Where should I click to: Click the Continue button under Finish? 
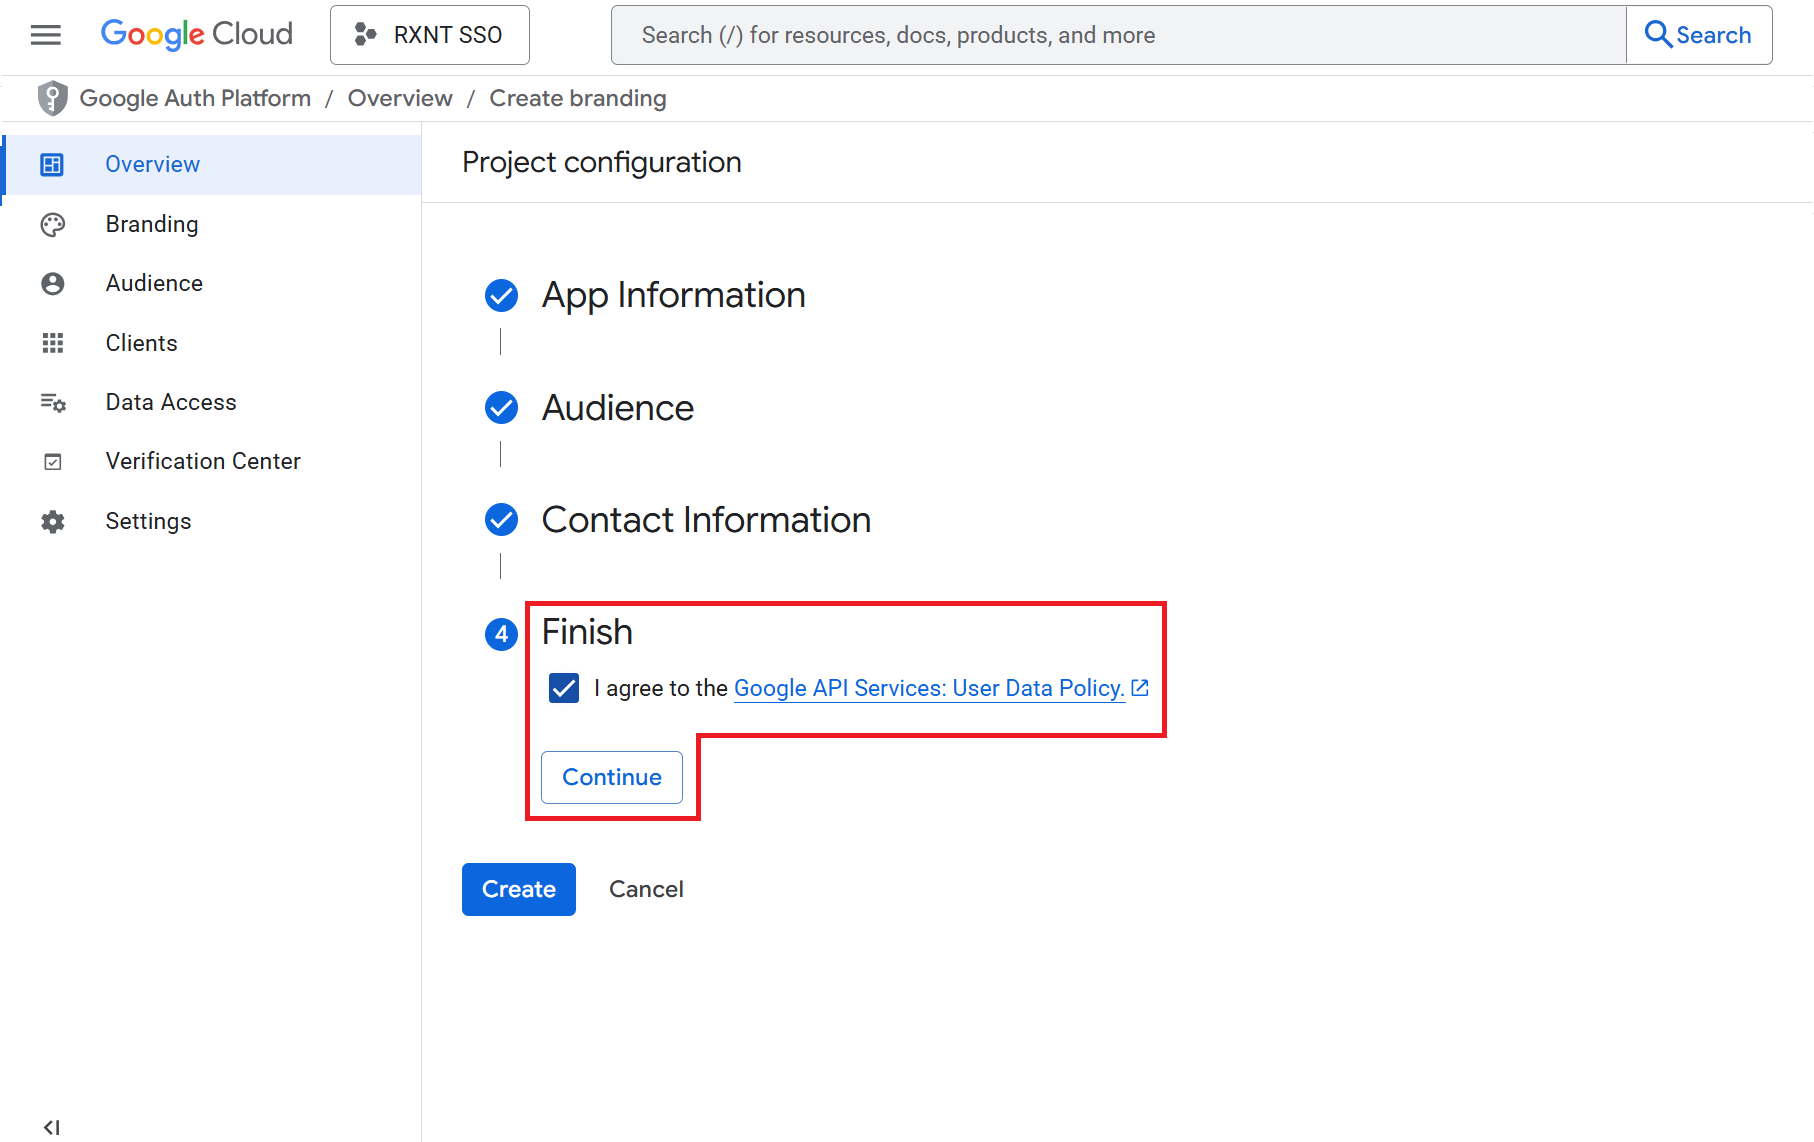(x=612, y=777)
